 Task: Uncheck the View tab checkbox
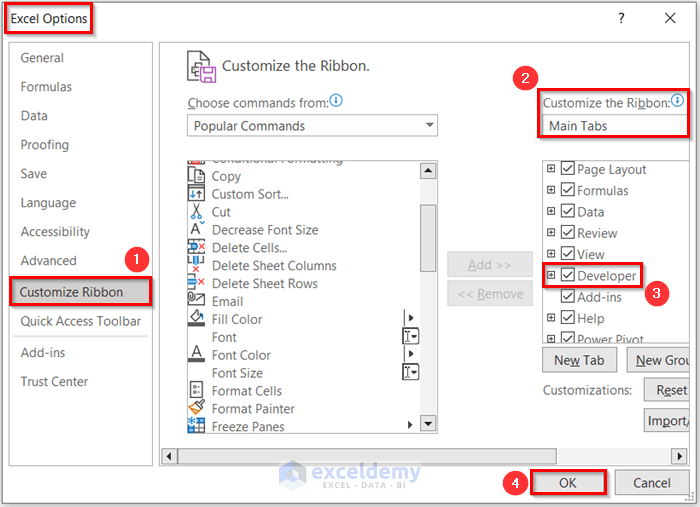pyautogui.click(x=568, y=253)
